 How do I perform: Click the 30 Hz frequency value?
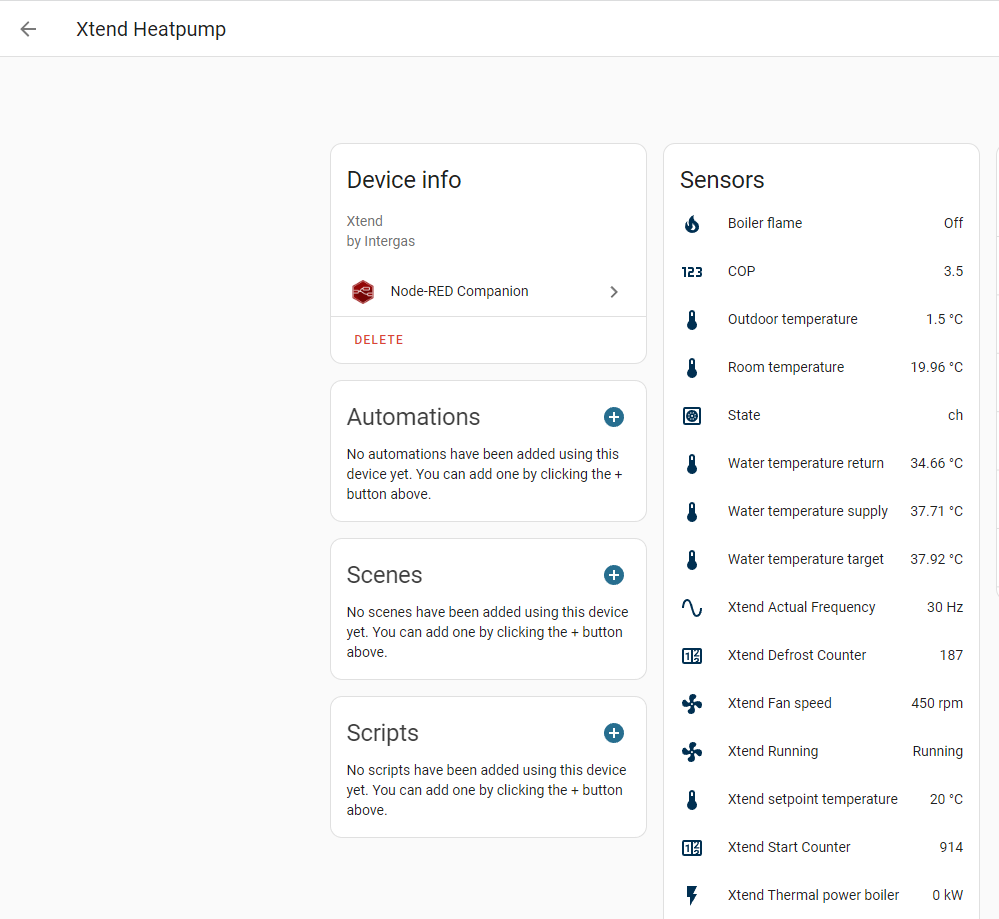click(945, 607)
